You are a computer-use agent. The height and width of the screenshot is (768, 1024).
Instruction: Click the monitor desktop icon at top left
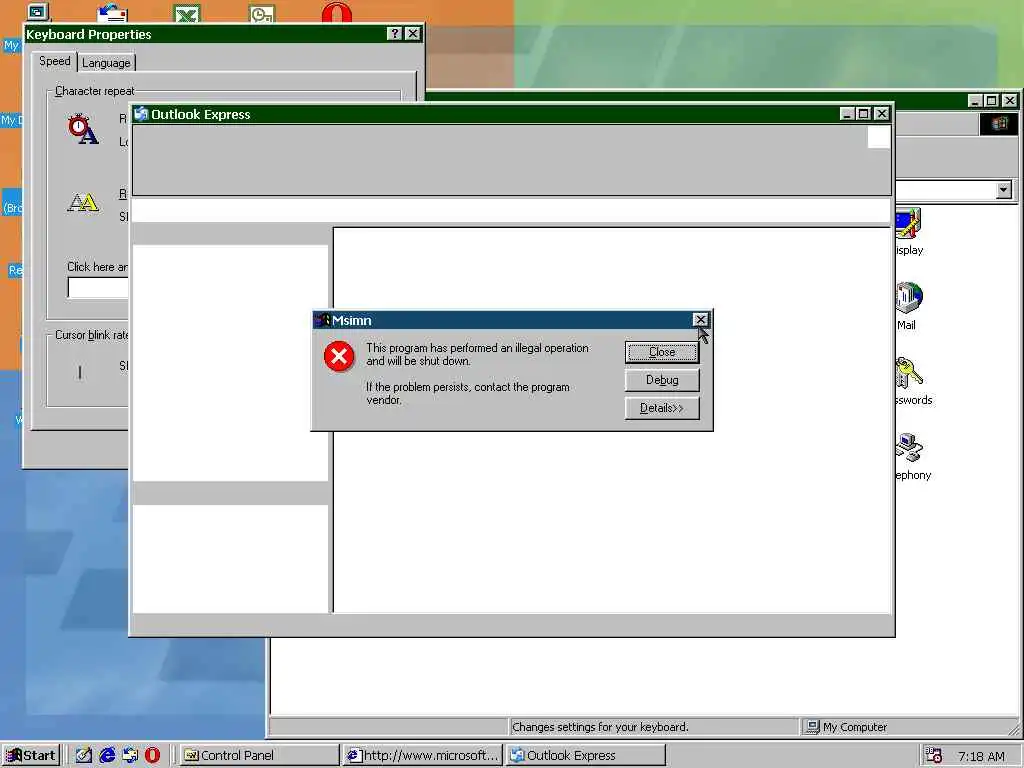[38, 12]
